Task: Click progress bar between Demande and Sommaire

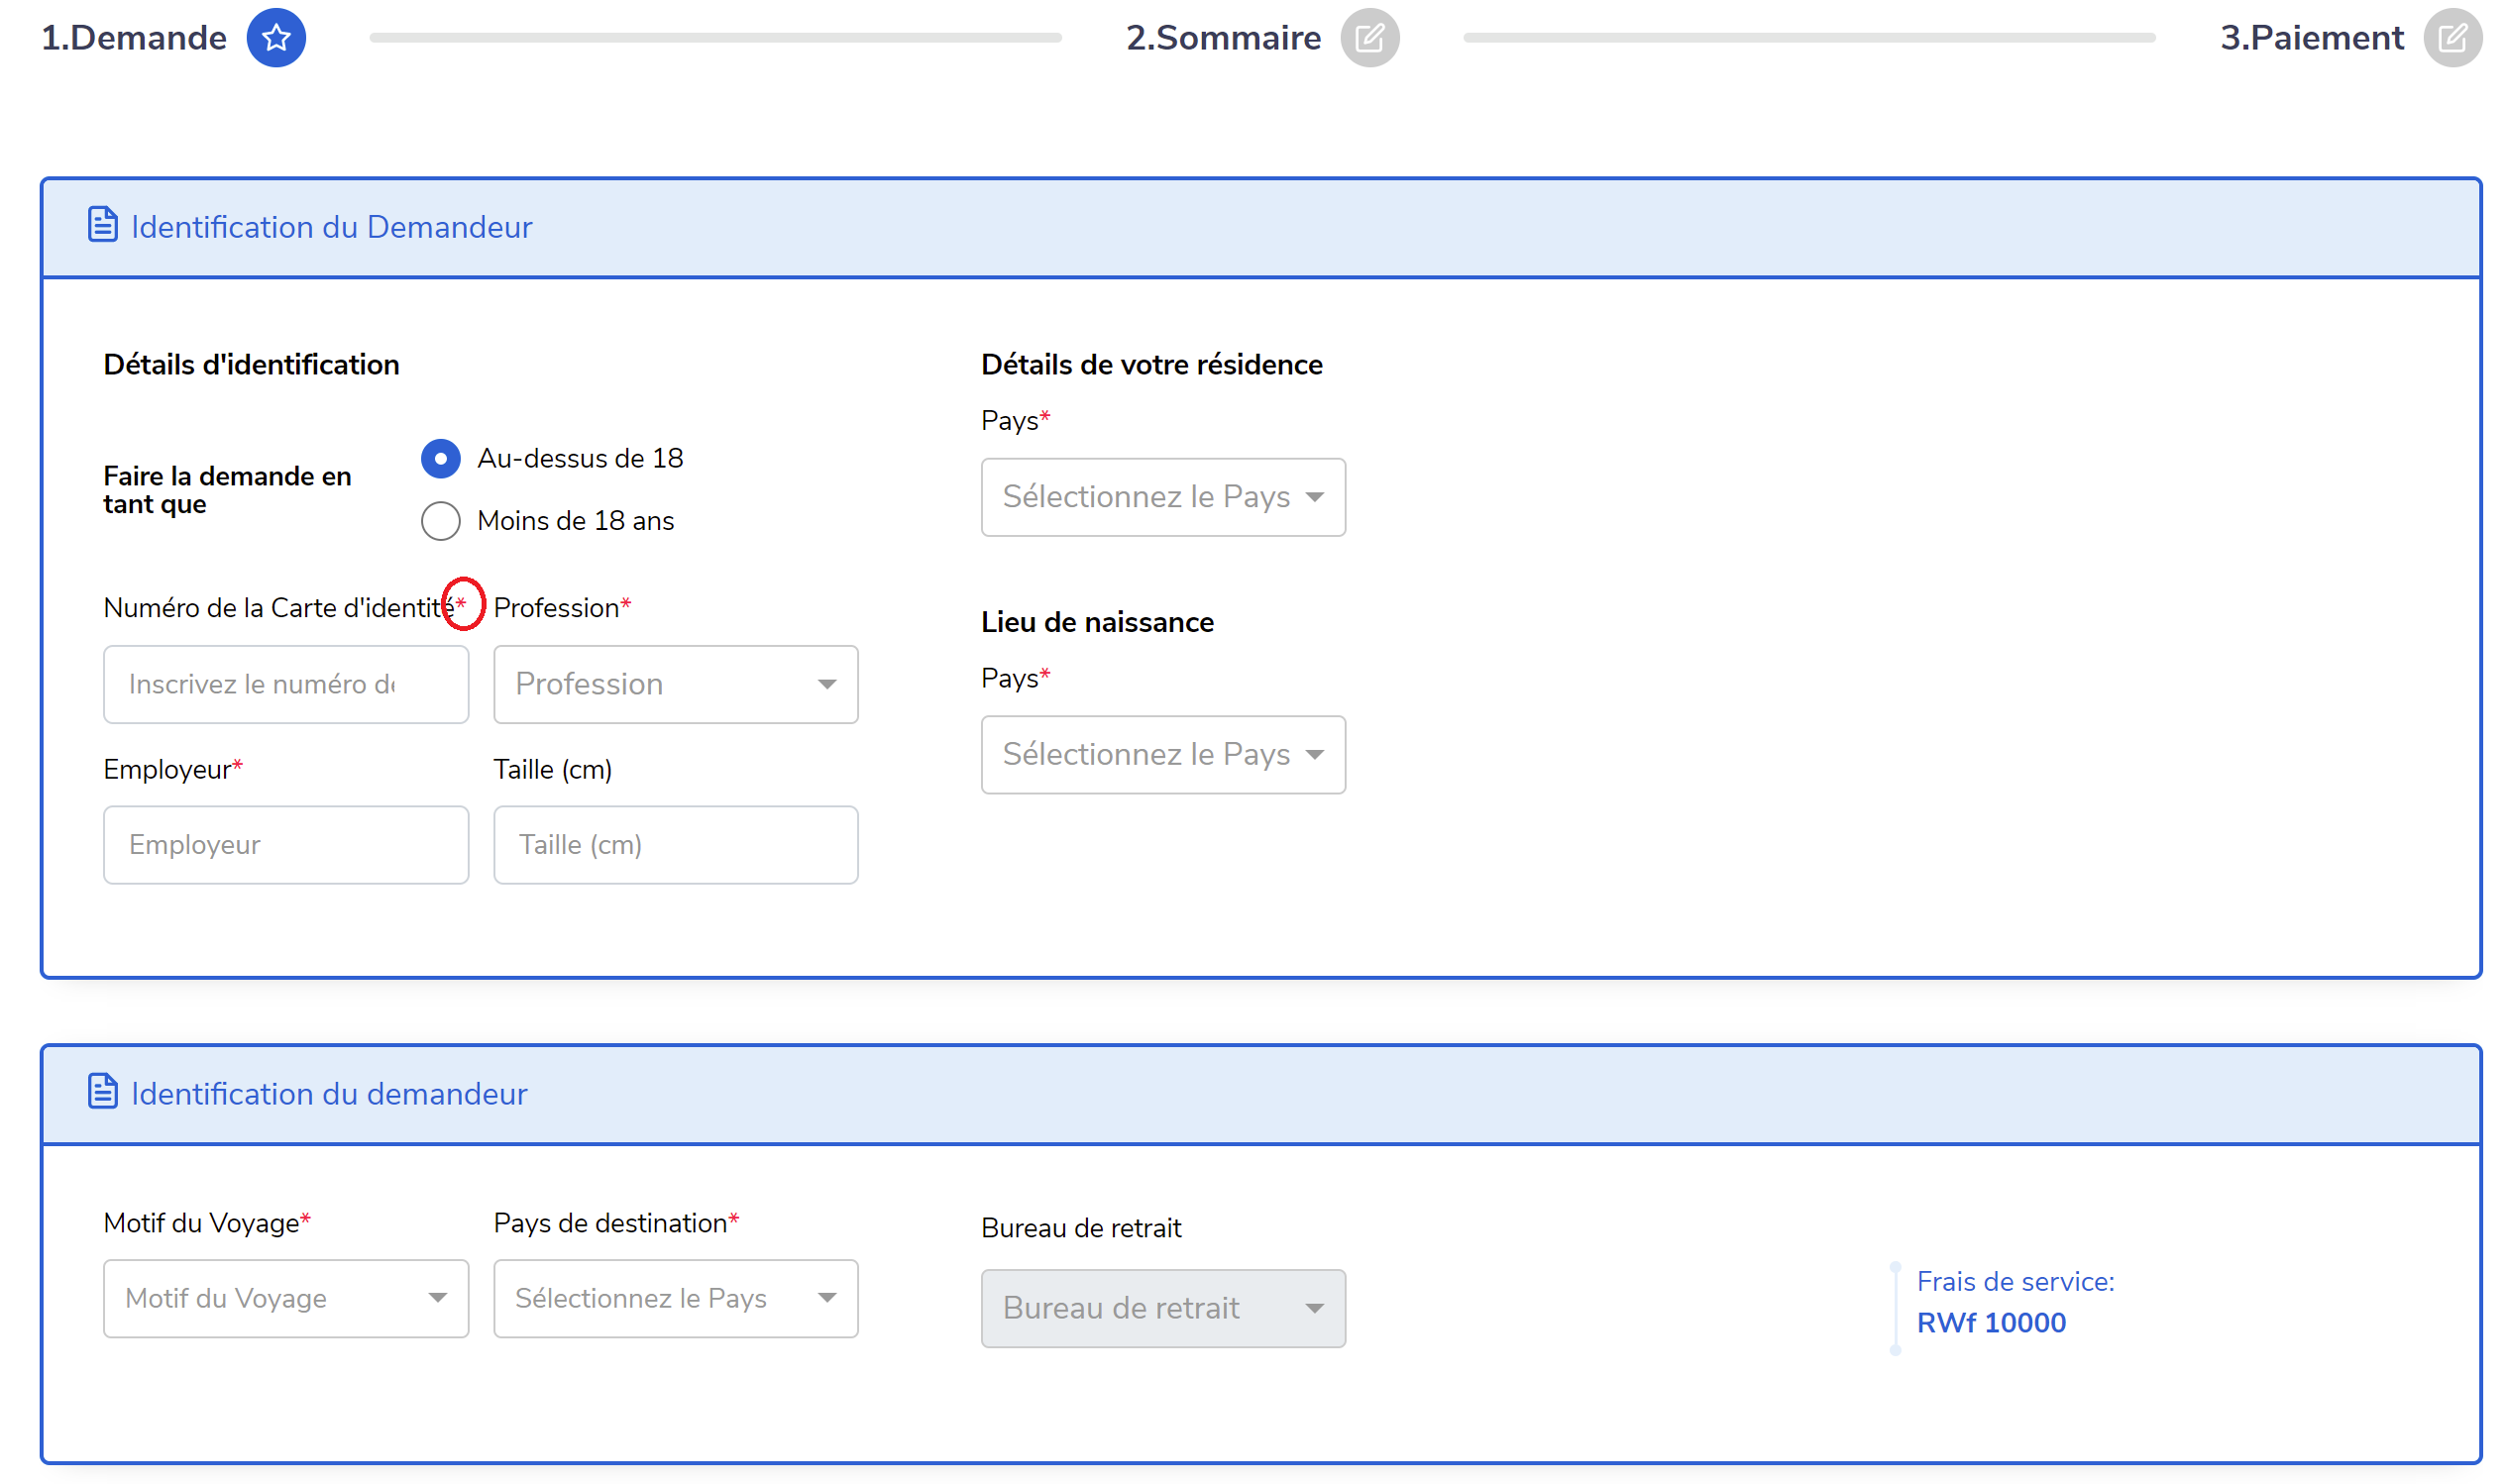Action: click(715, 38)
